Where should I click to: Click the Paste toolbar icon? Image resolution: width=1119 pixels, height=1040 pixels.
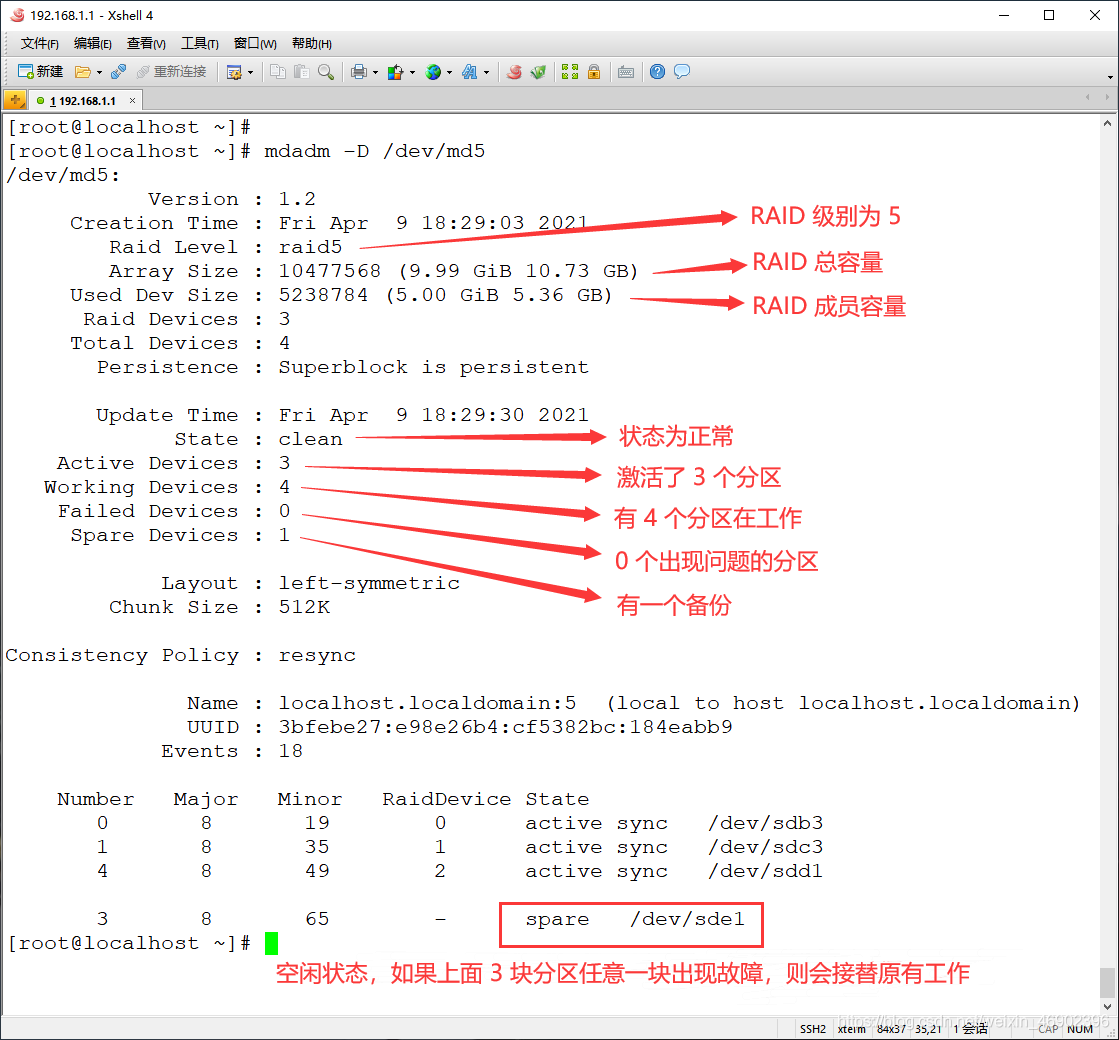[302, 72]
